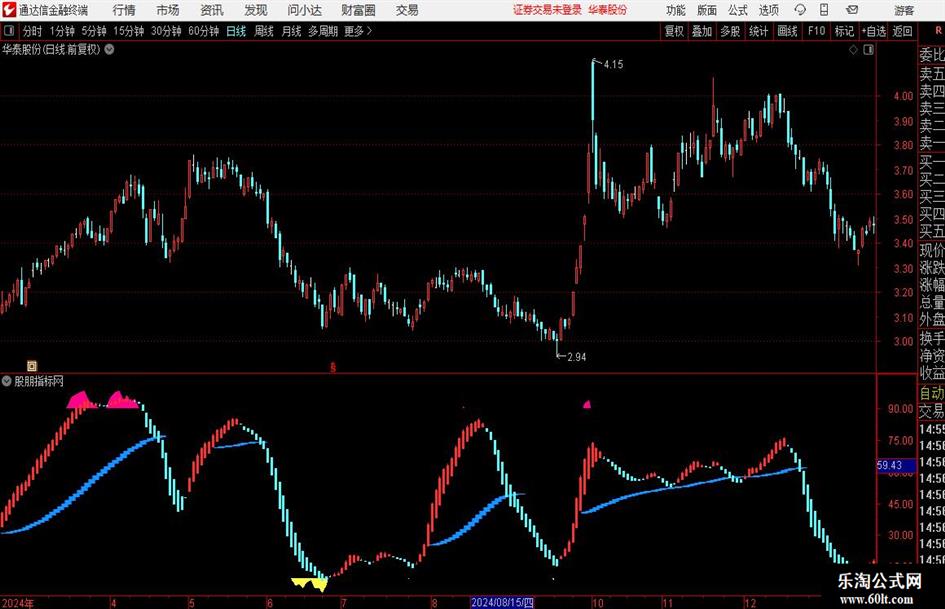The height and width of the screenshot is (609, 945).
Task: Switch to 5分钟 period
Action: (94, 31)
